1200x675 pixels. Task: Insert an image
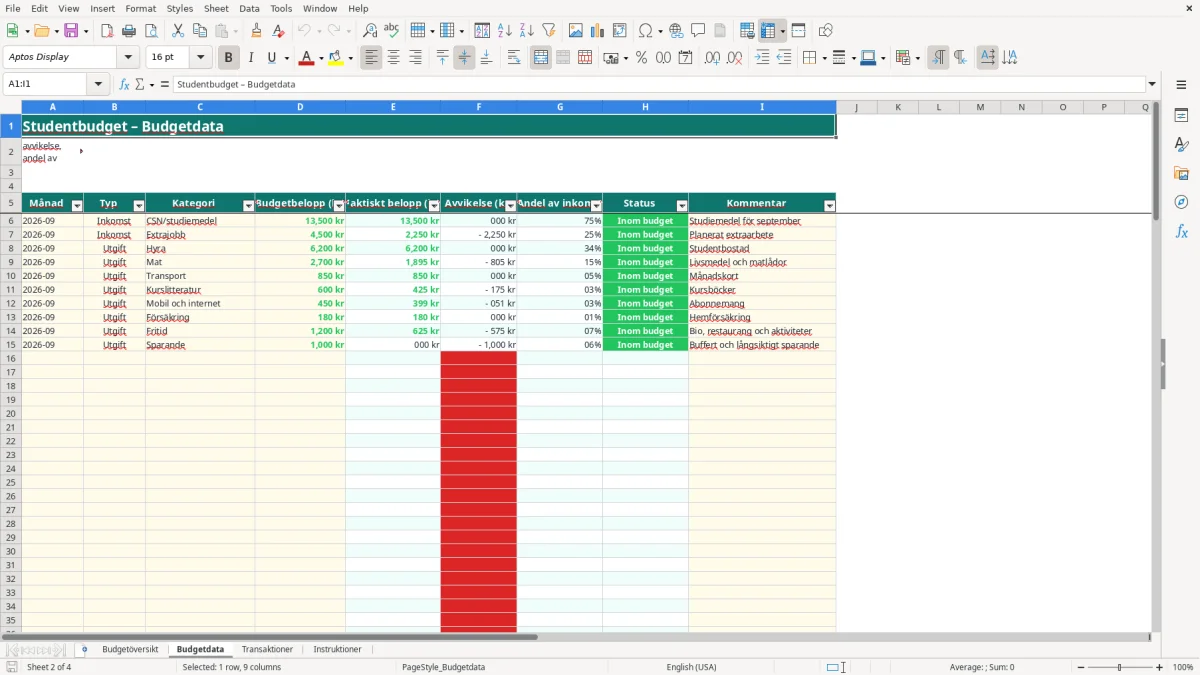(x=576, y=31)
